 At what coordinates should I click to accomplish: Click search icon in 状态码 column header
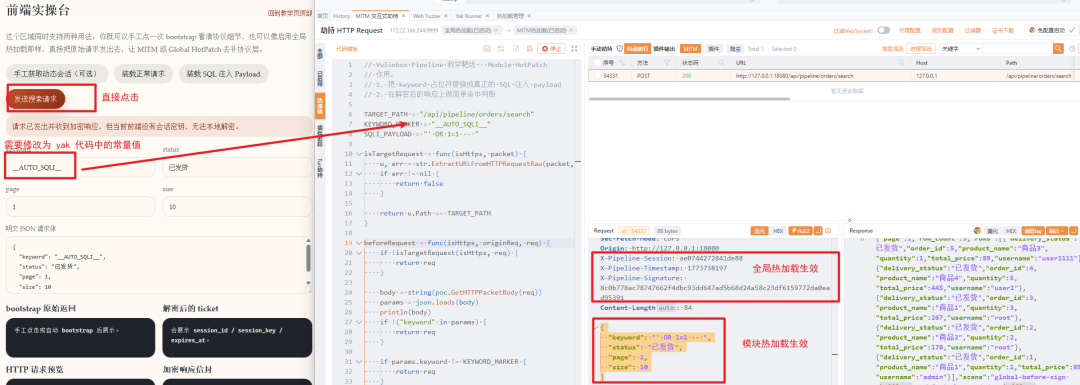[721, 62]
